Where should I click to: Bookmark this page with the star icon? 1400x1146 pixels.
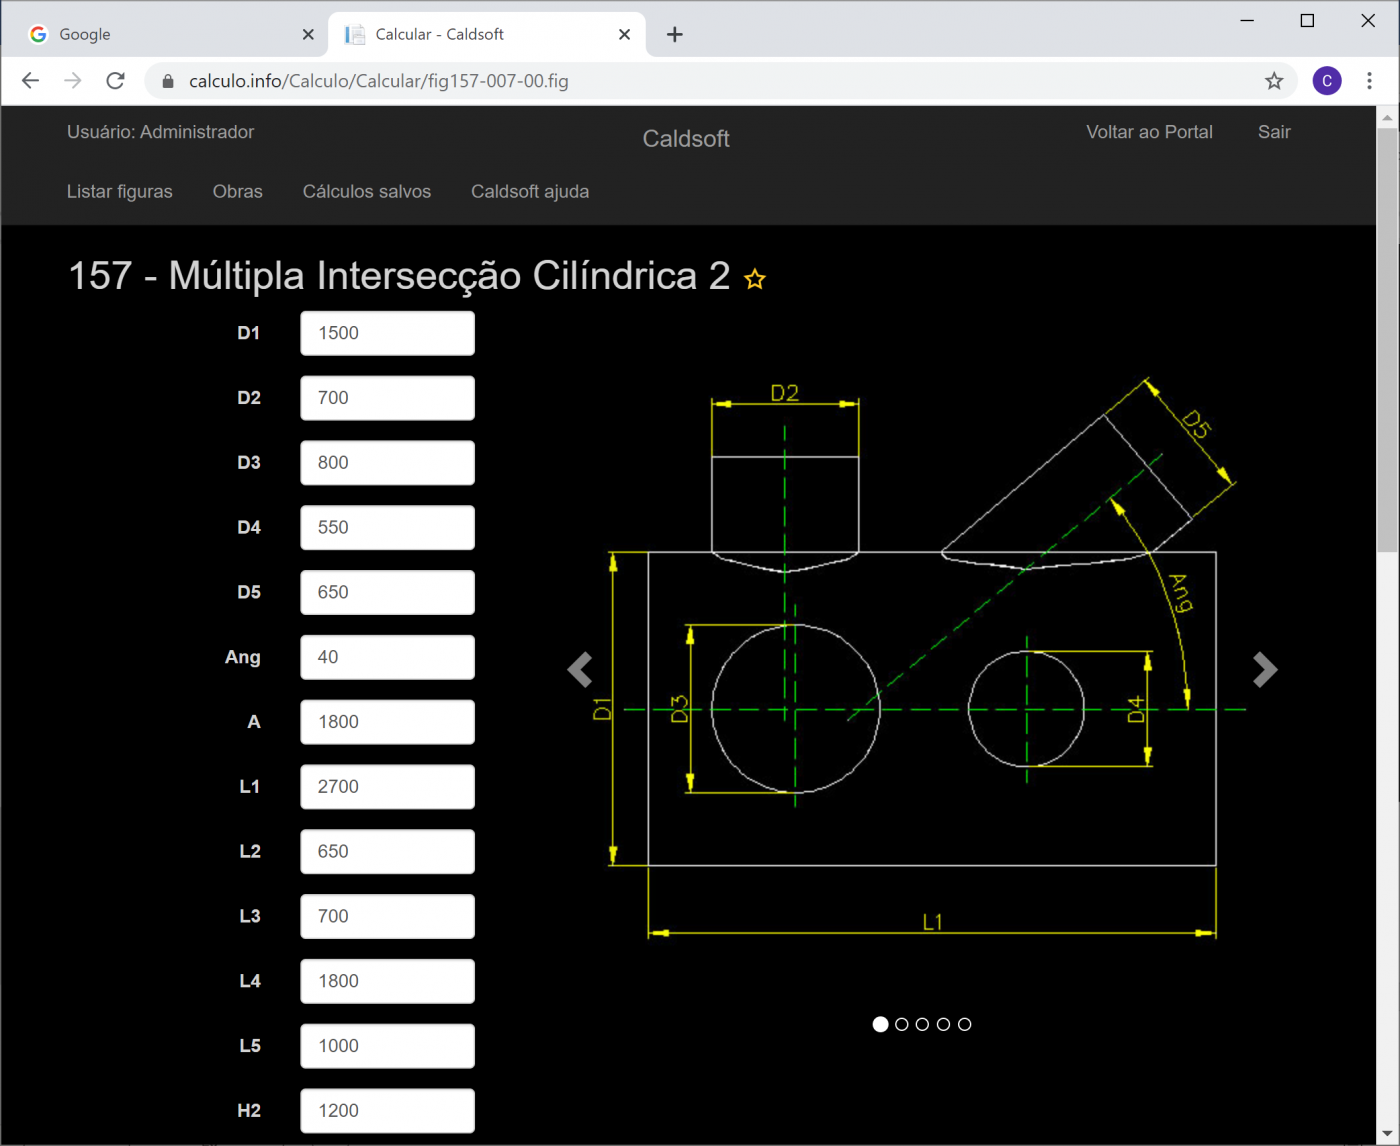[1273, 81]
